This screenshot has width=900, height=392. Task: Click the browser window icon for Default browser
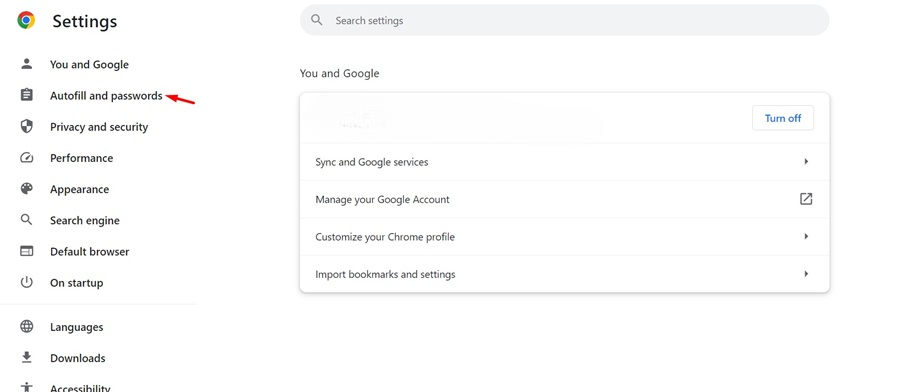click(26, 251)
